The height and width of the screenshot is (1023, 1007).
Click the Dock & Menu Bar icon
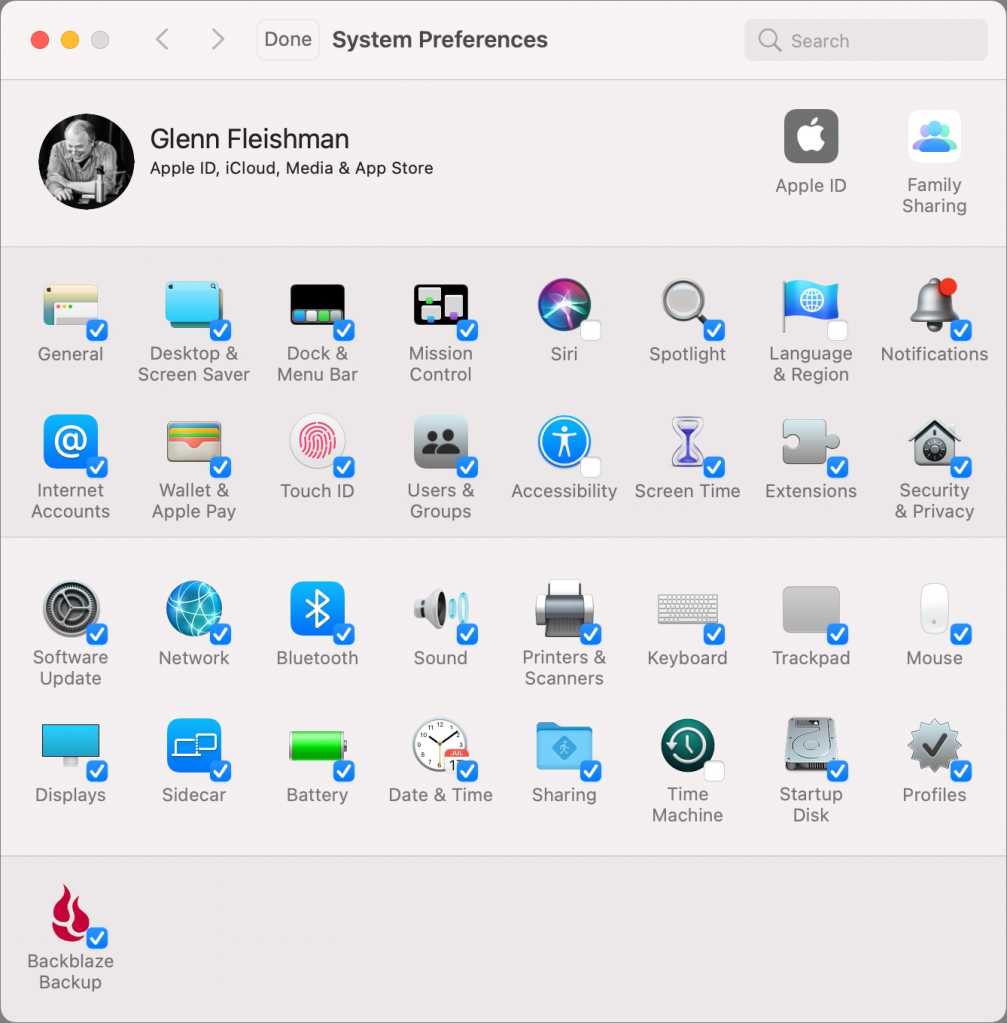click(x=317, y=305)
